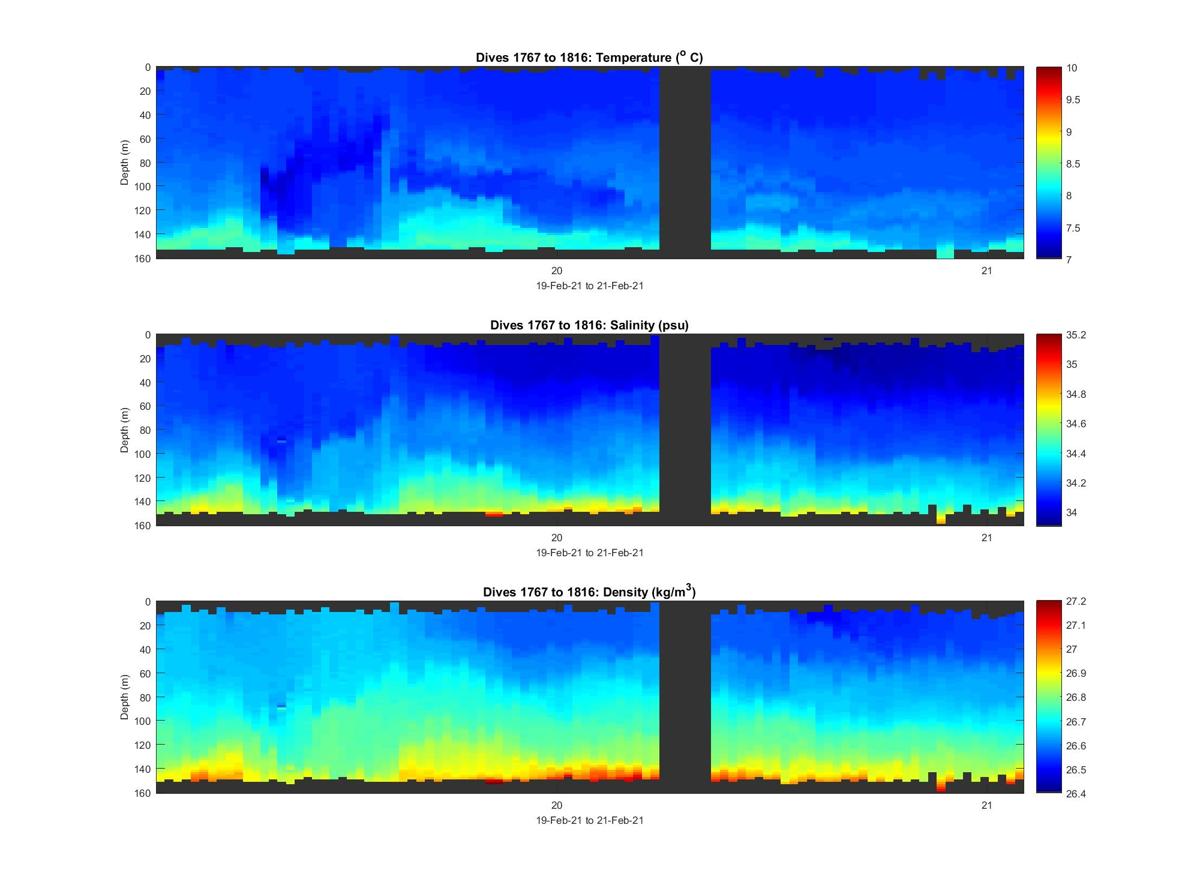This screenshot has height=892, width=1200.
Task: Click the "34.4" tick on Salinity colorbar
Action: click(x=1077, y=454)
